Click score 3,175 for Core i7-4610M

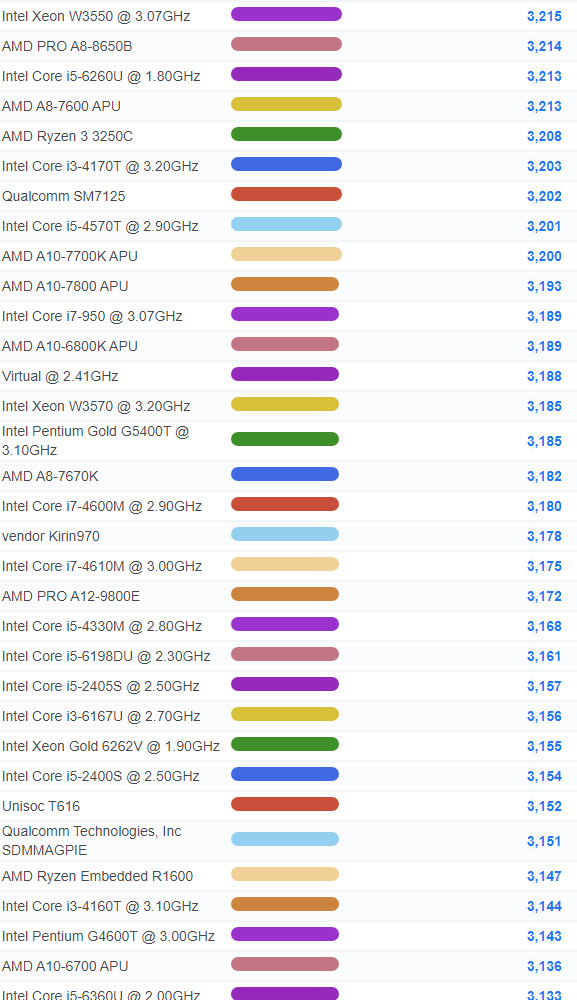coord(544,566)
